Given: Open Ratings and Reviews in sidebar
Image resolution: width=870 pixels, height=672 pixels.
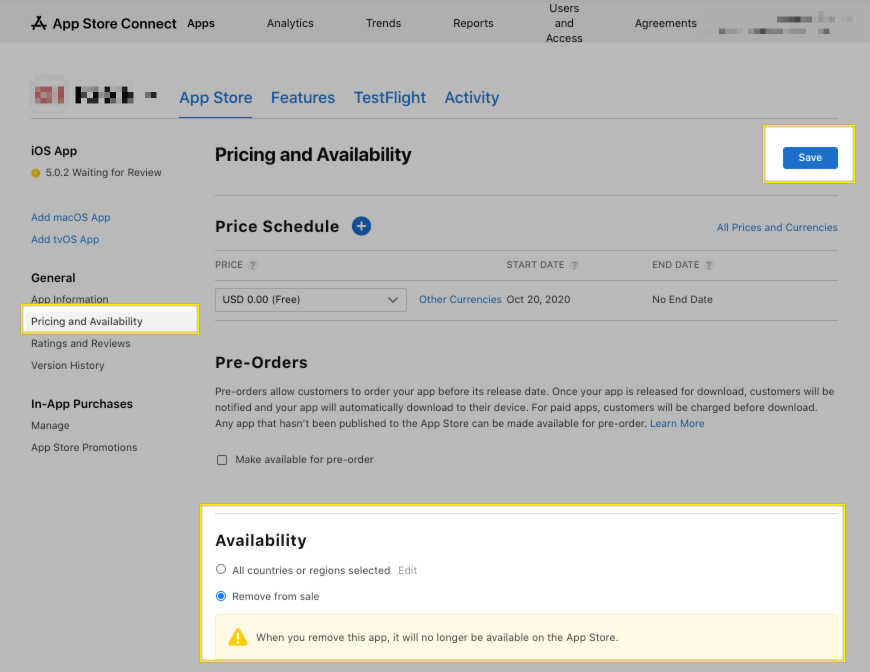Looking at the screenshot, I should pyautogui.click(x=81, y=344).
